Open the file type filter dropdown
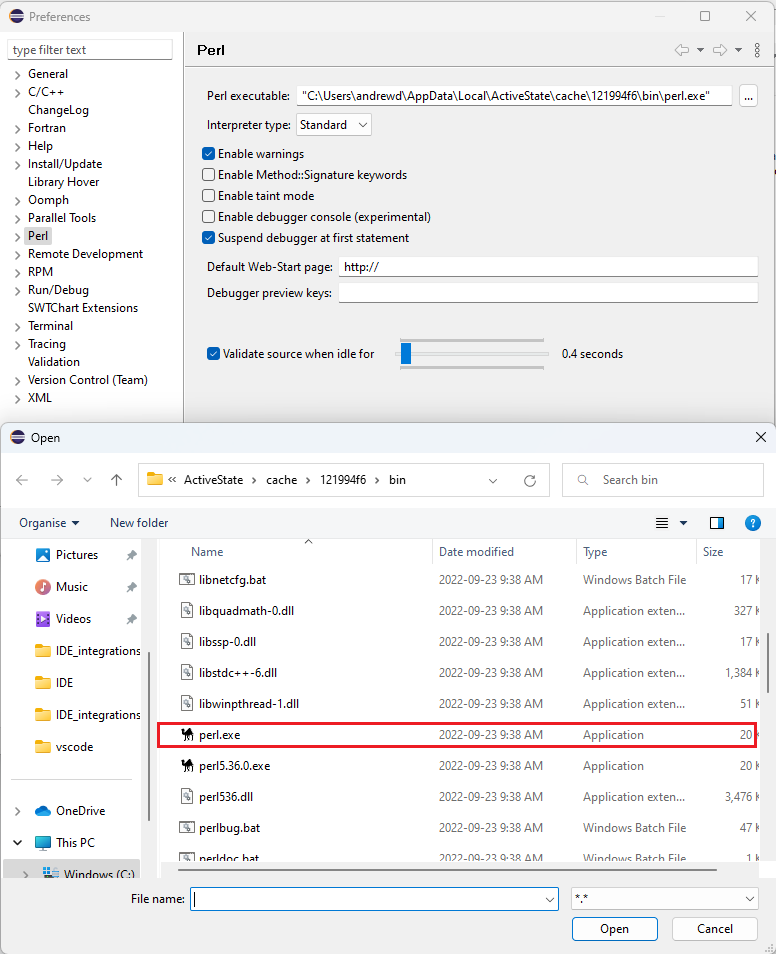776x954 pixels. [664, 899]
